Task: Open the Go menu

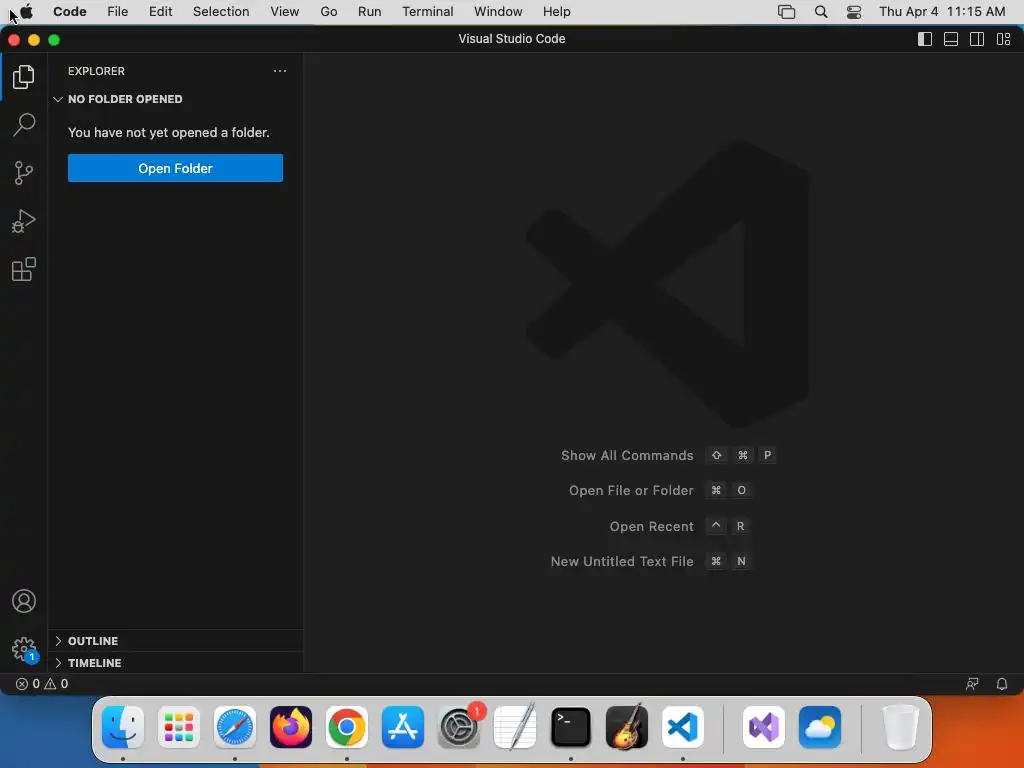Action: 328,12
